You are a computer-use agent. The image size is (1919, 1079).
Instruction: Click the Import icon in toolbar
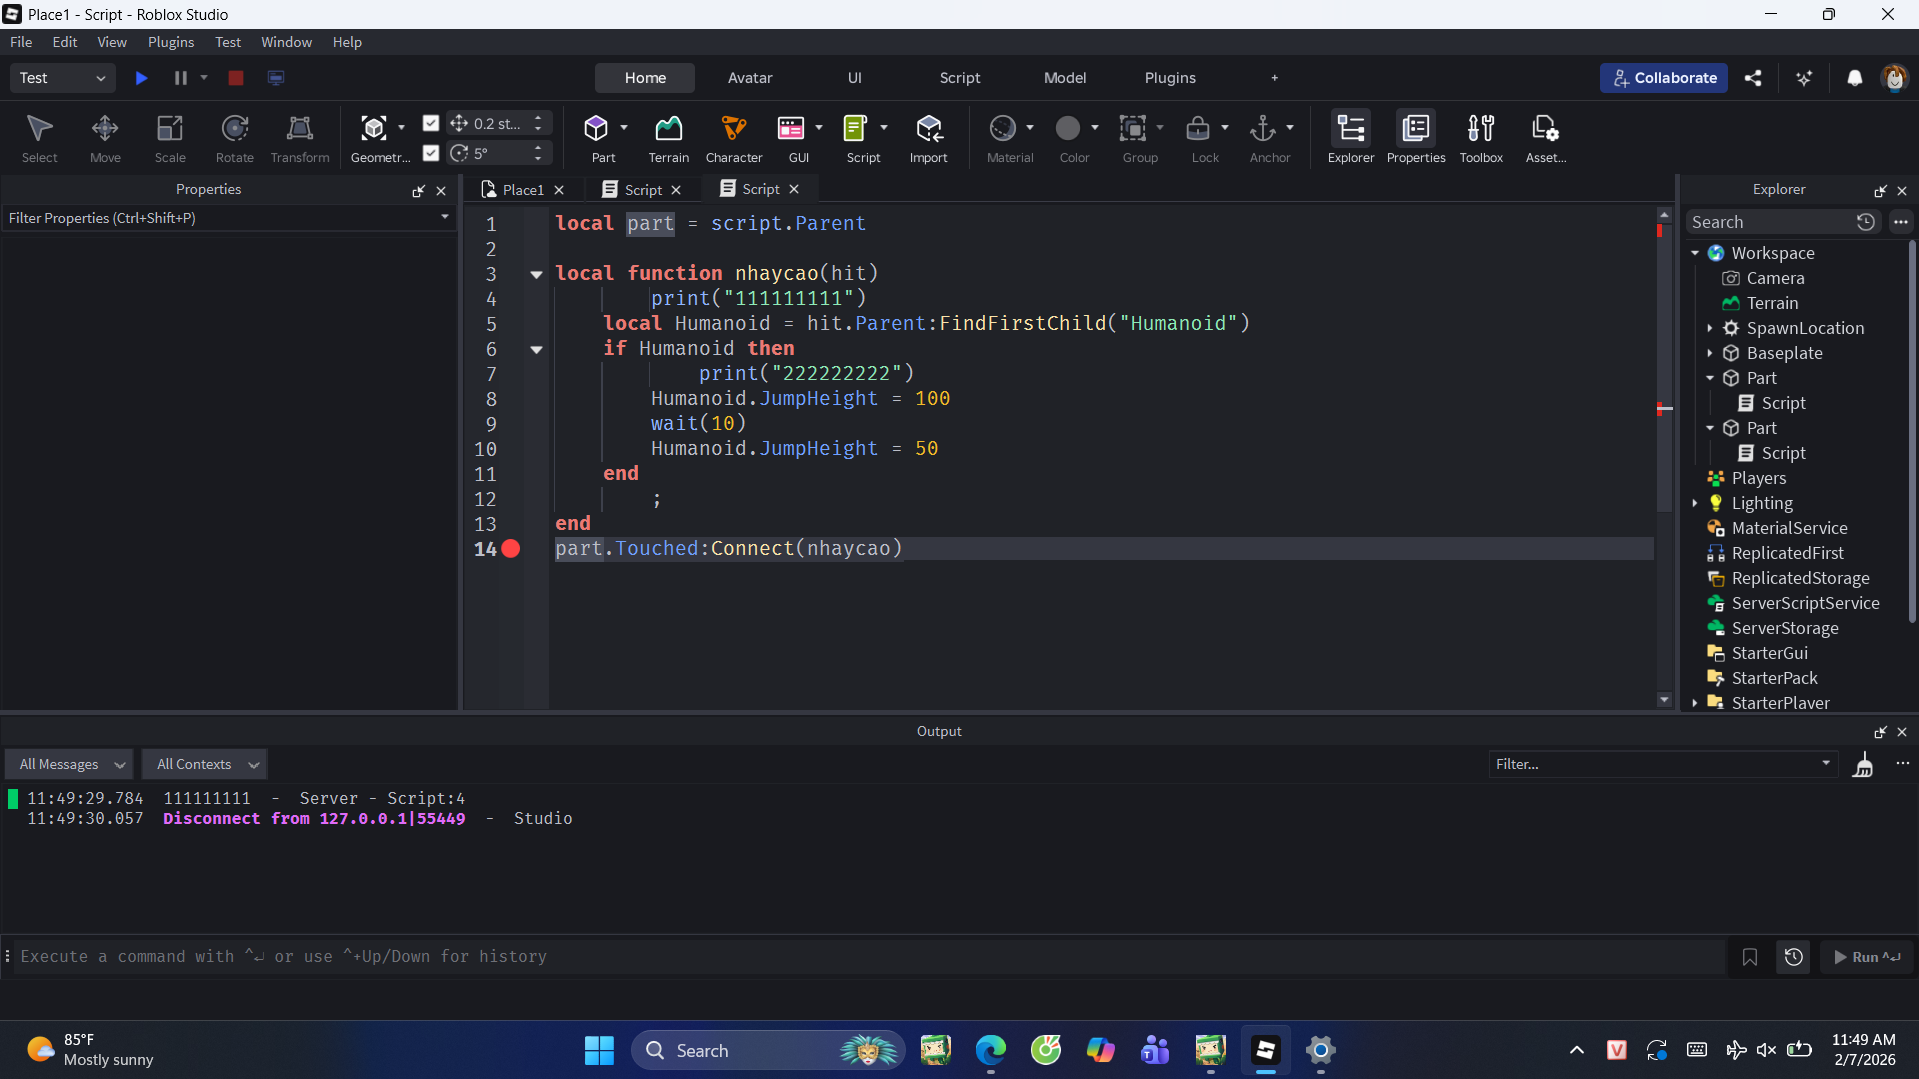[x=928, y=129]
